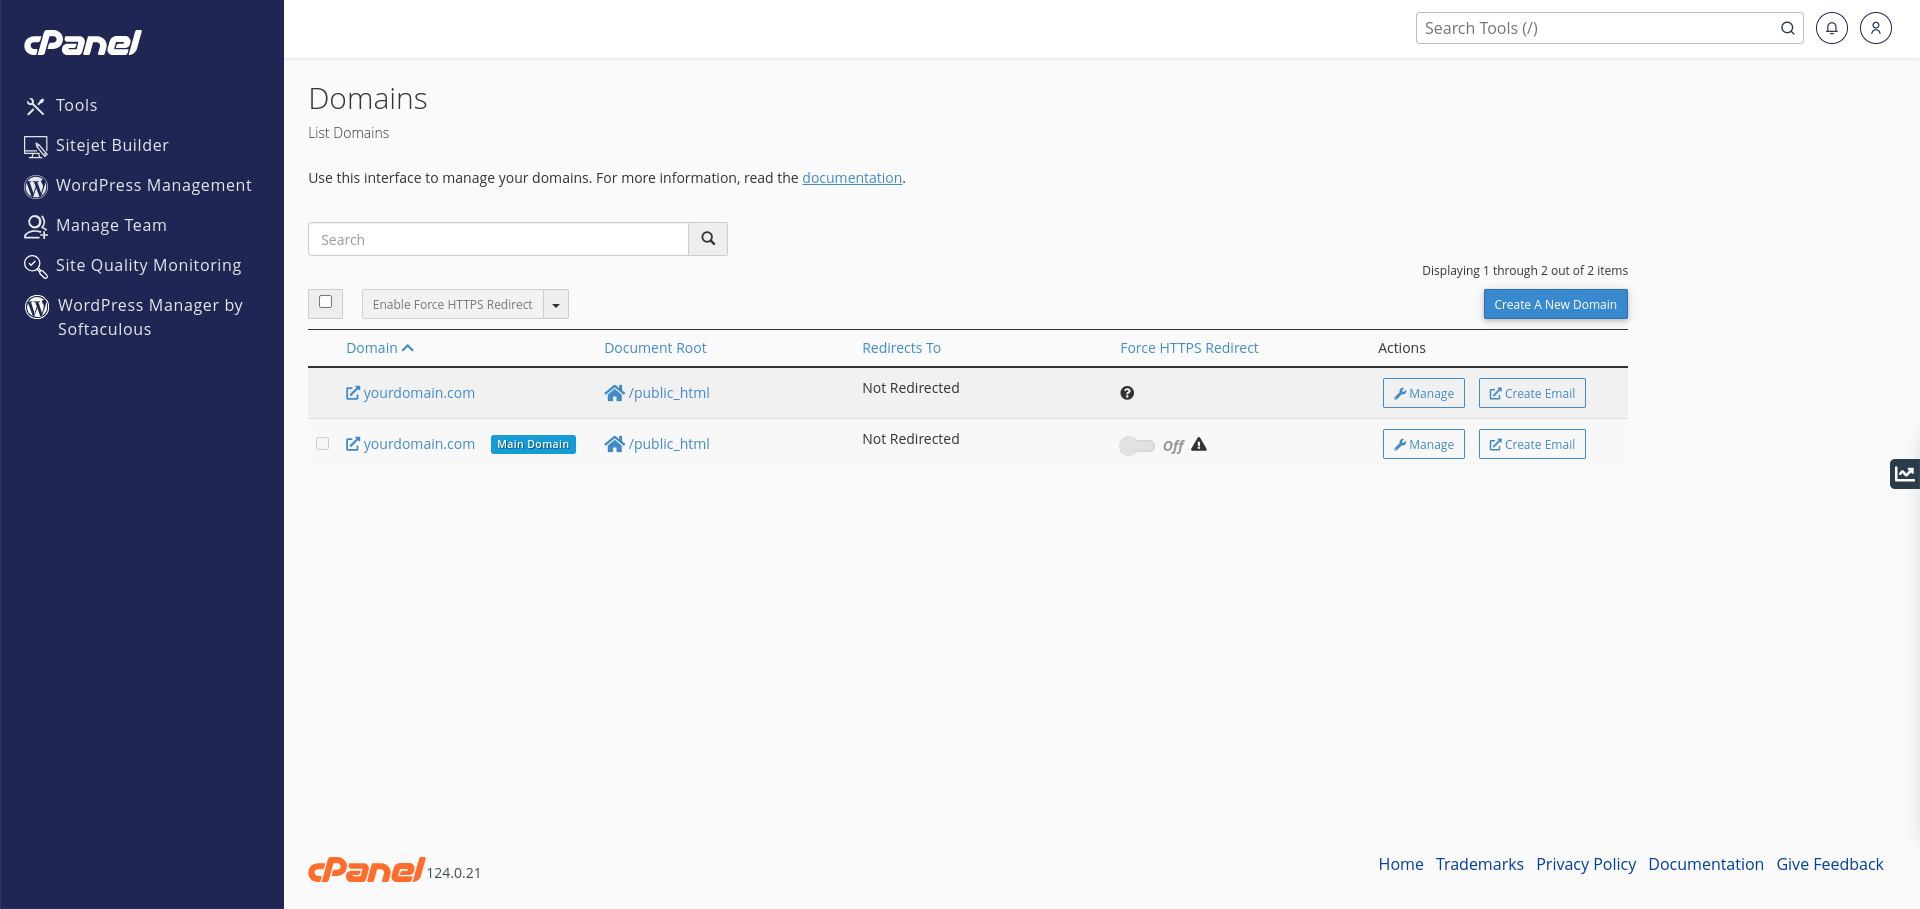Sort by Document Root column
Screen dimensions: 1920x909
(655, 348)
